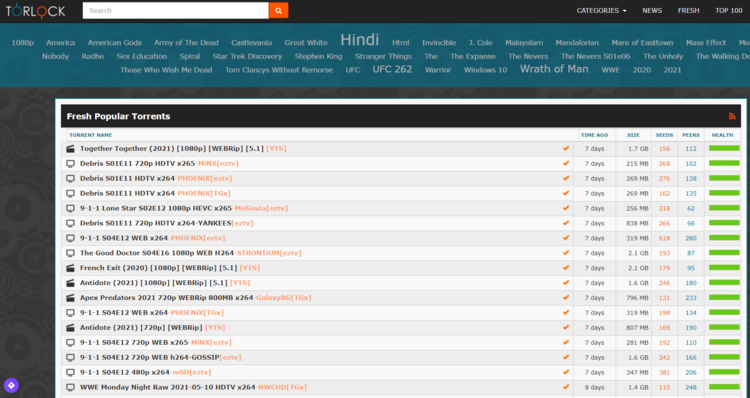Click TV icon beside The Good Doctor S04E16
Image resolution: width=750 pixels, height=398 pixels.
[71, 253]
